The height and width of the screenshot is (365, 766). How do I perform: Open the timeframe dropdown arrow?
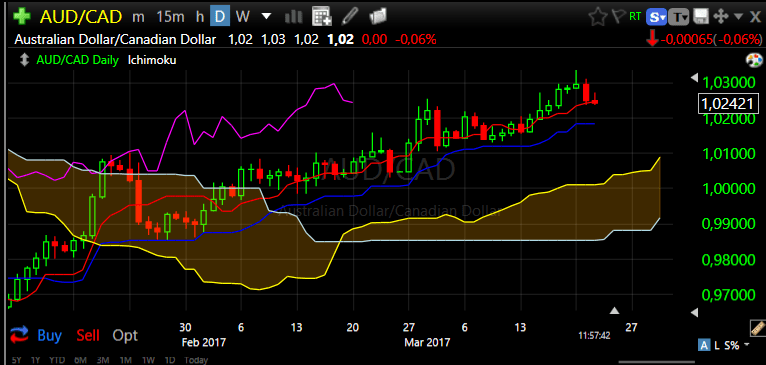266,16
